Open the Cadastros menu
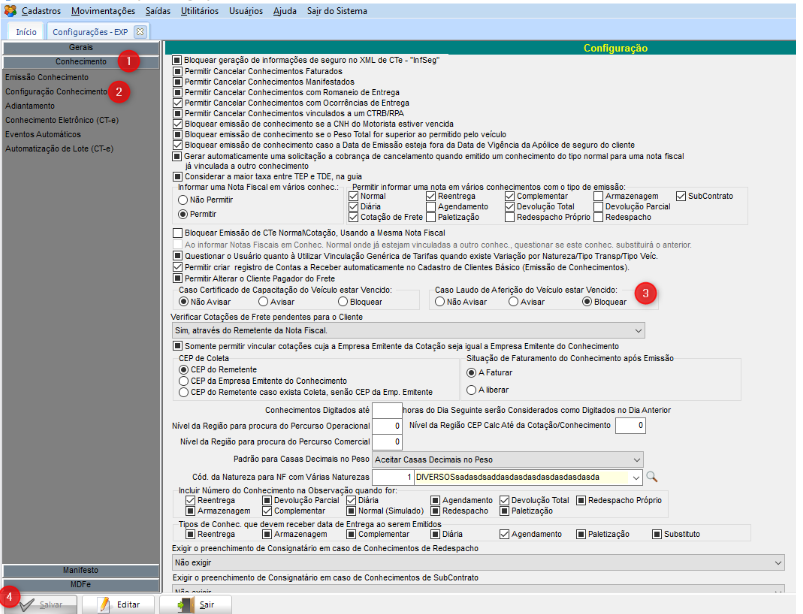803x614 pixels. pos(41,11)
